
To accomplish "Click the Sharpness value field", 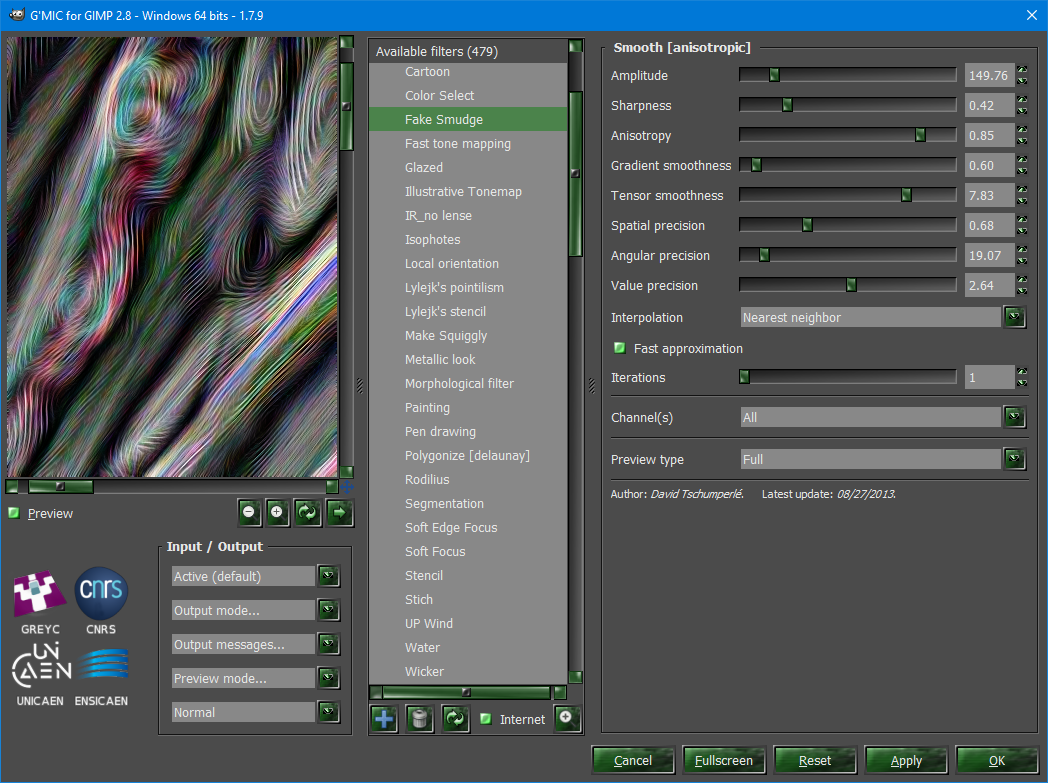I will pyautogui.click(x=989, y=106).
